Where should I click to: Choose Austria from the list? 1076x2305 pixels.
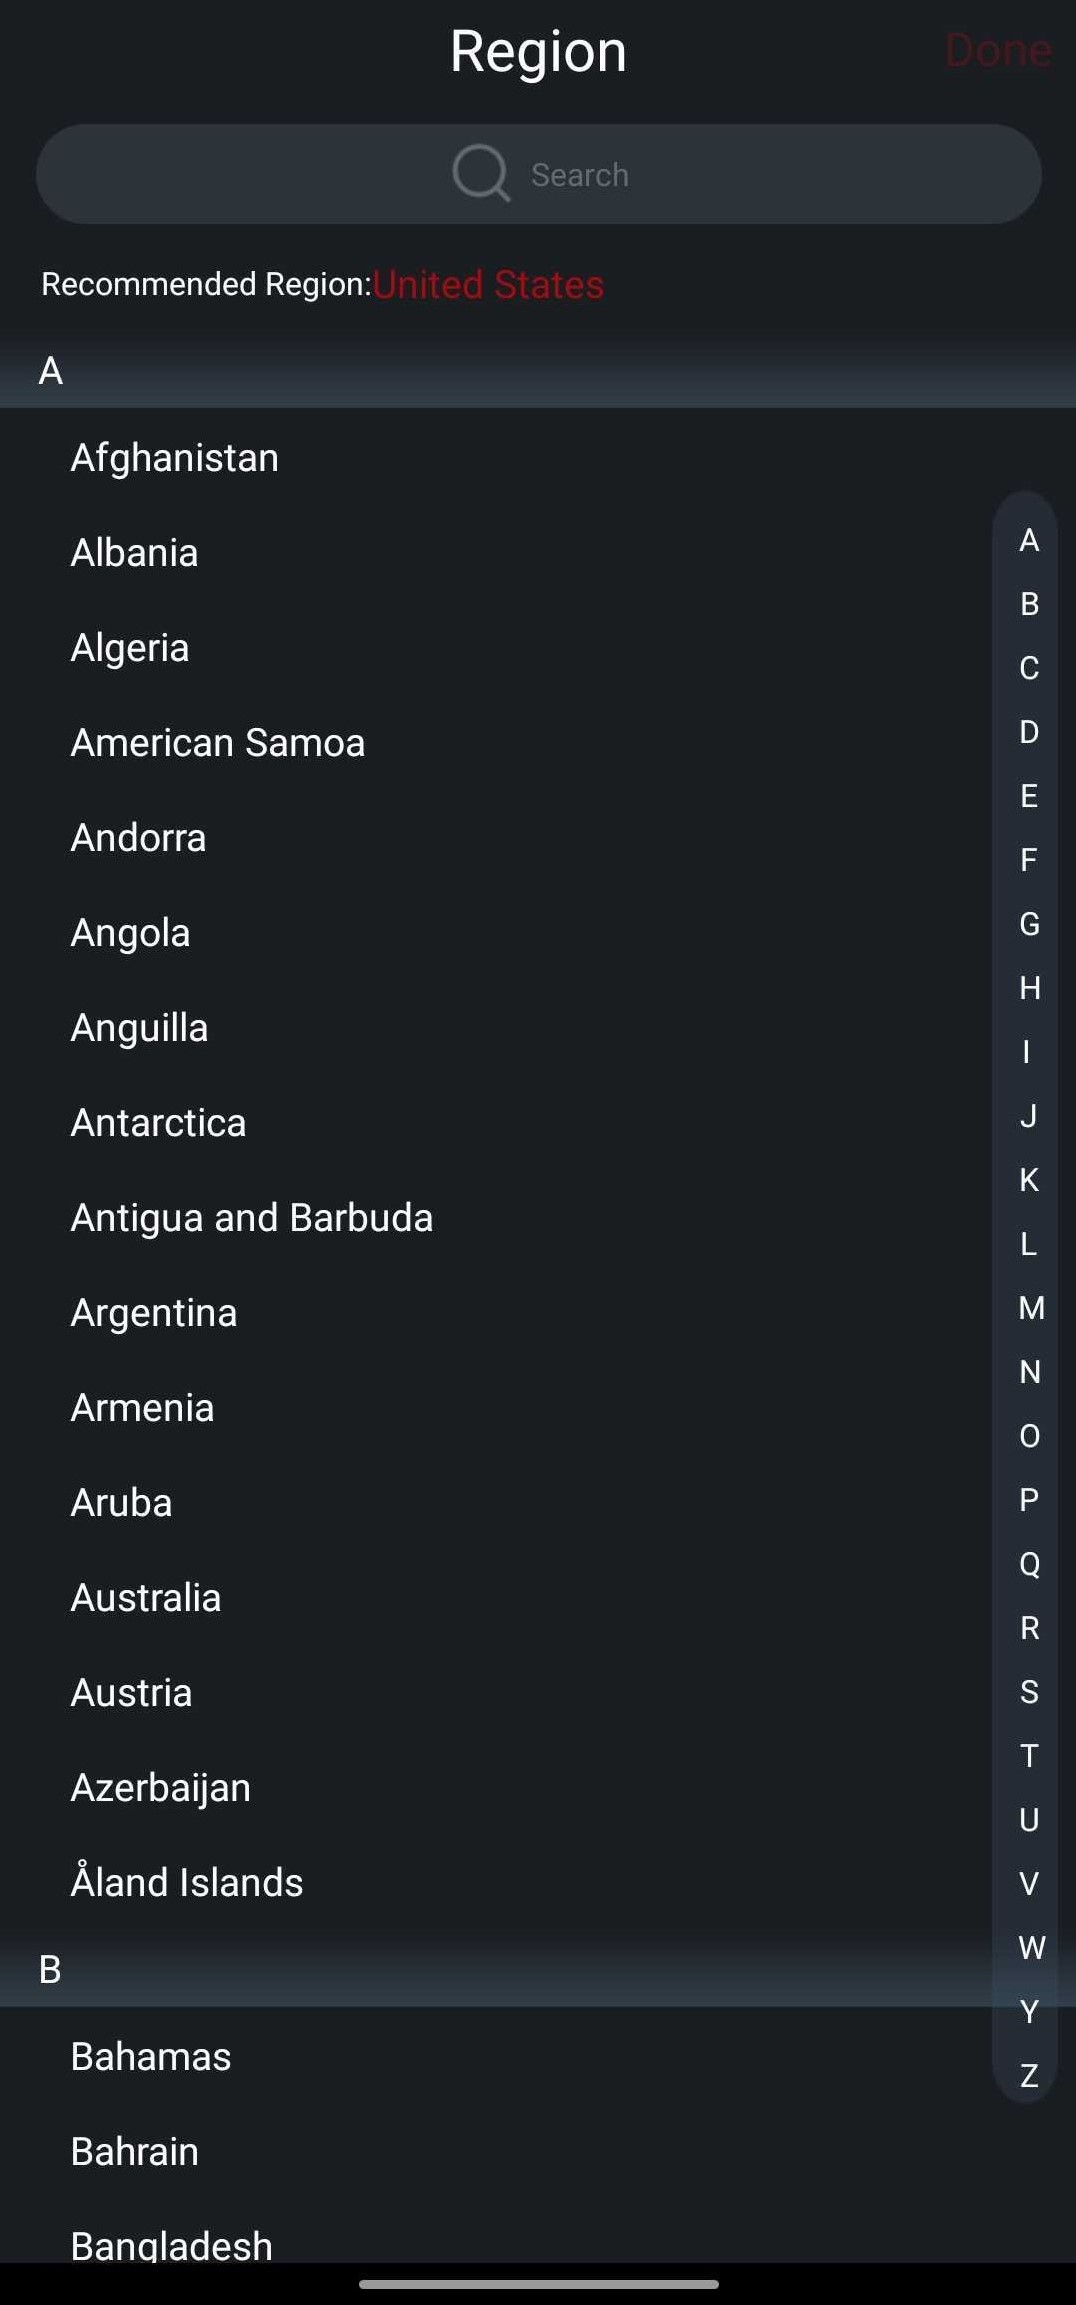click(538, 1693)
